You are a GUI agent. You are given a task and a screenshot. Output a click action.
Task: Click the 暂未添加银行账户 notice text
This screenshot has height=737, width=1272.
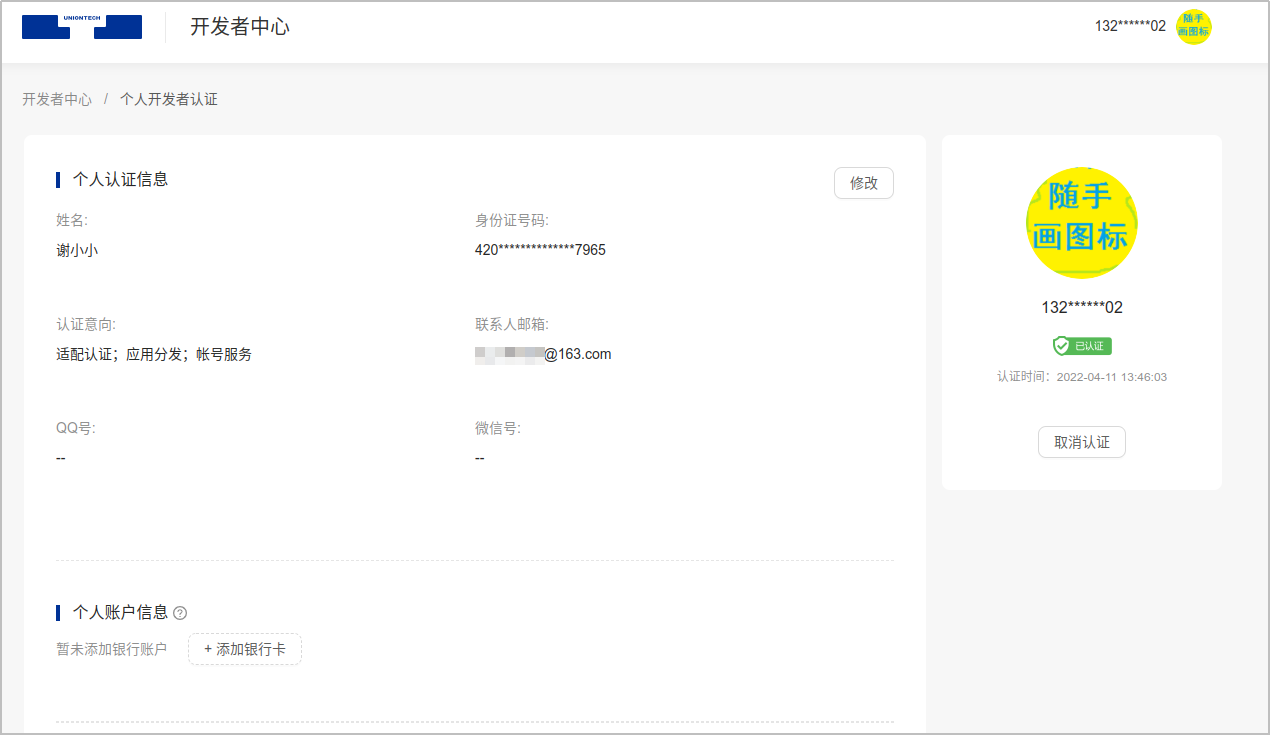(x=111, y=649)
